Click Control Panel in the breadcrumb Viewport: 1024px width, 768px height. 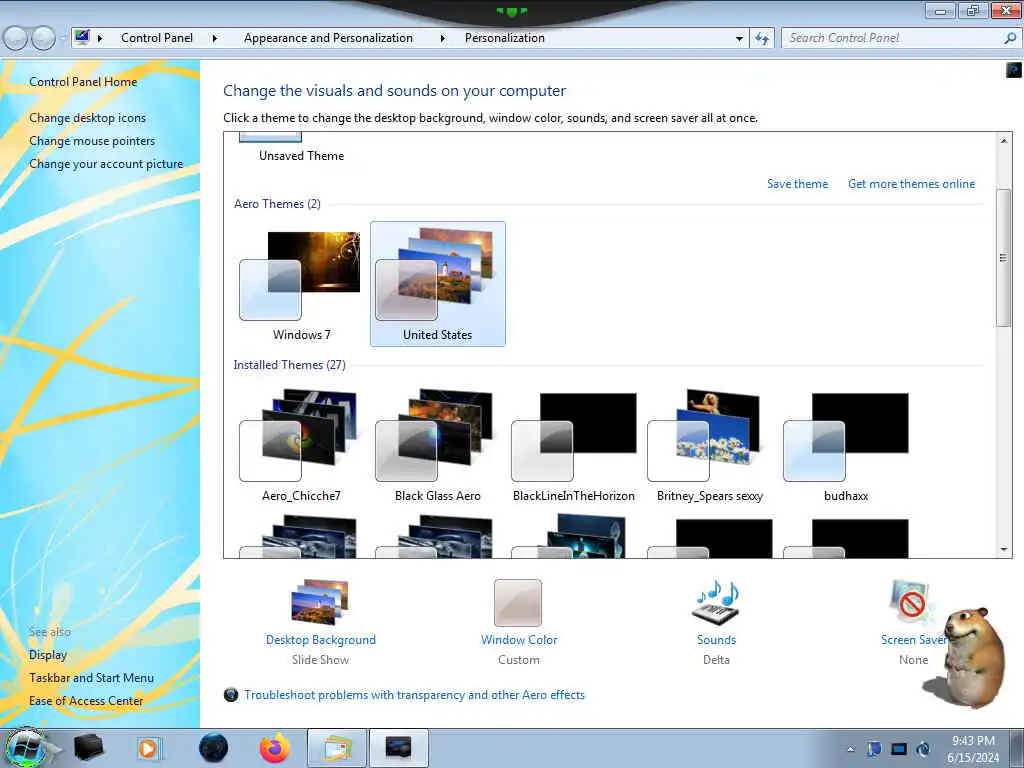(x=157, y=38)
